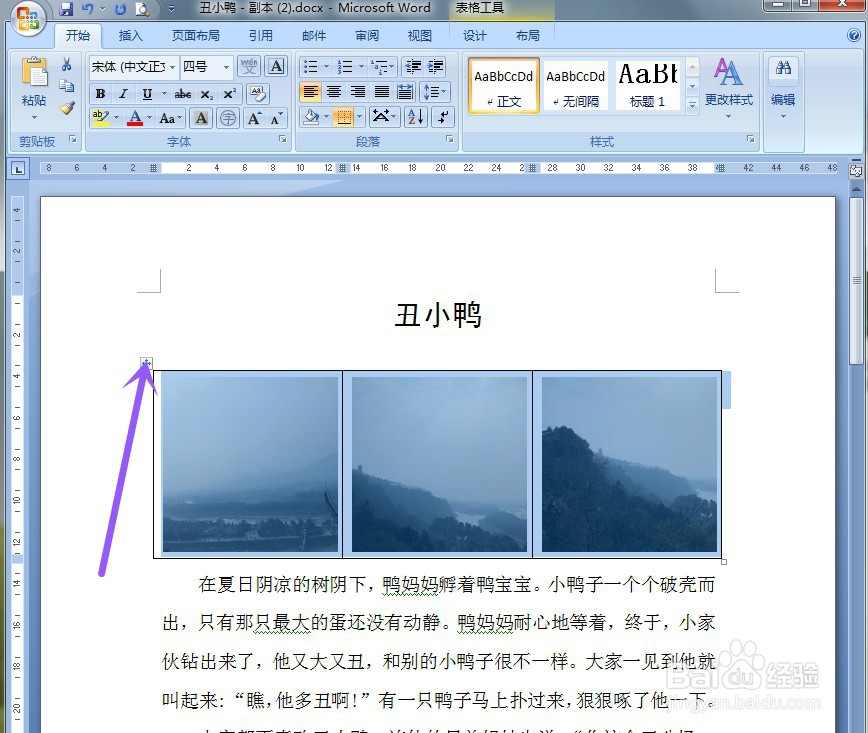Open the font size dropdown
Image resolution: width=868 pixels, height=733 pixels.
[x=224, y=66]
